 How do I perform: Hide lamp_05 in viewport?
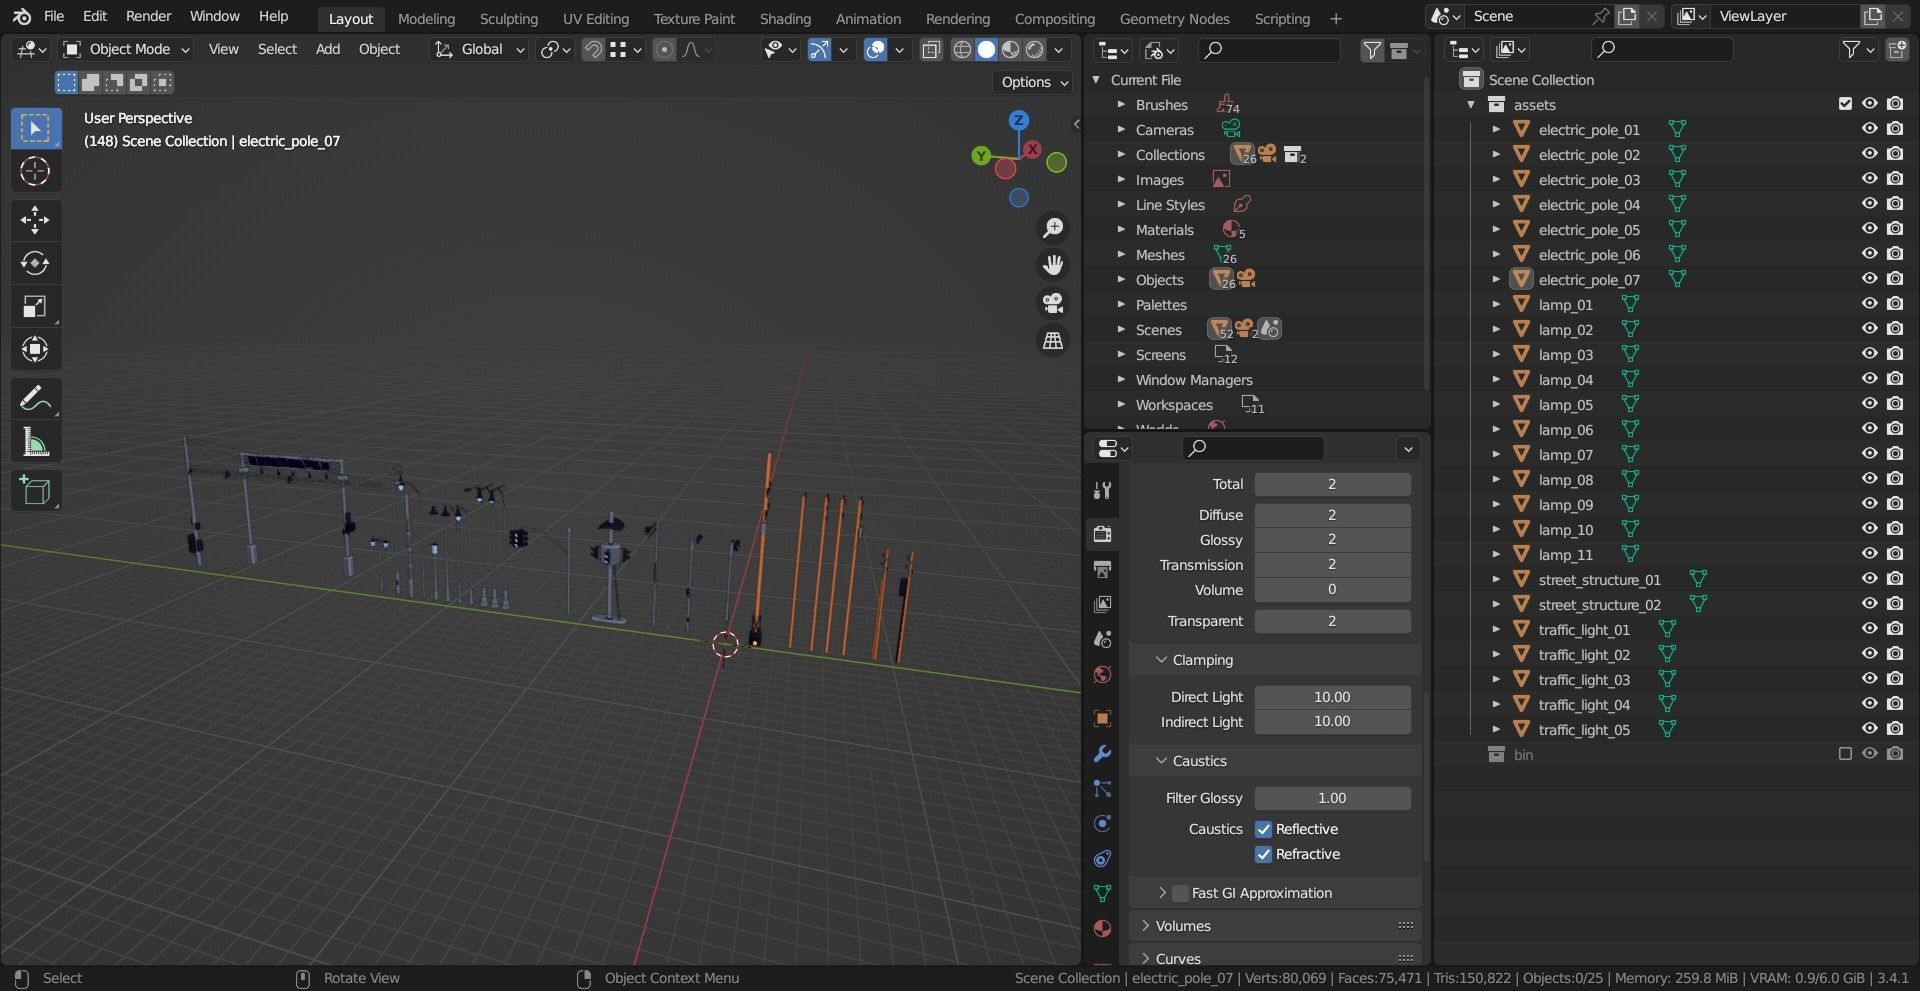[1869, 404]
